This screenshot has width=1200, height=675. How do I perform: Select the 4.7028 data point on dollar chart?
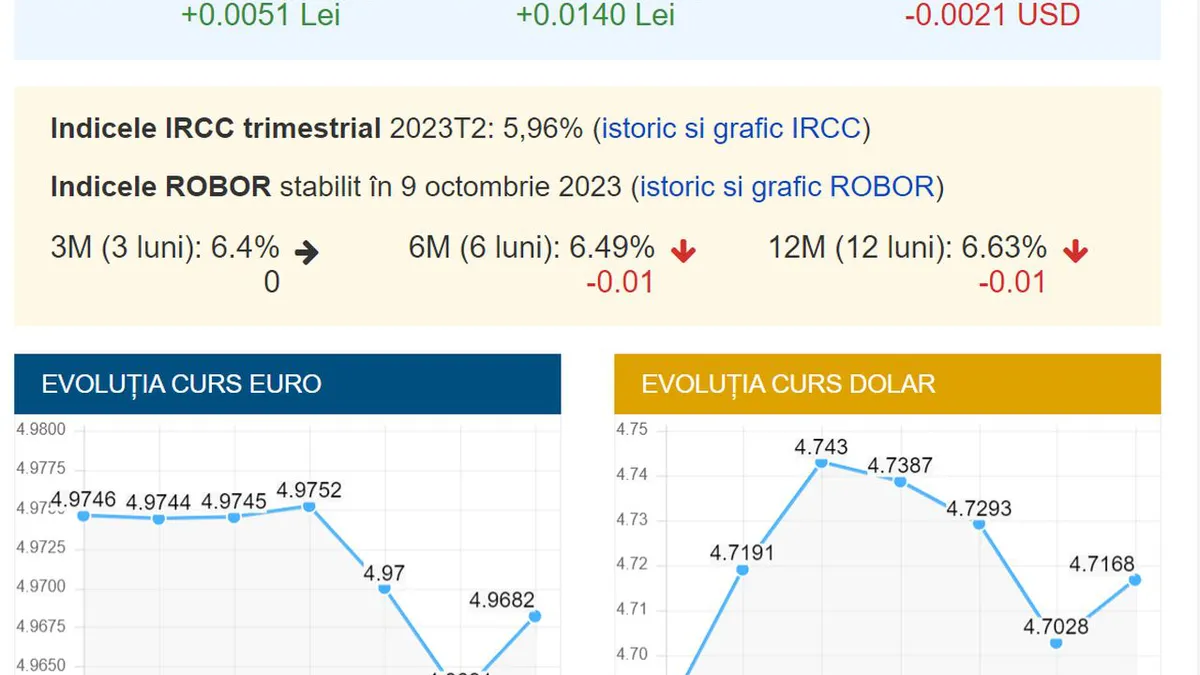tap(1056, 642)
